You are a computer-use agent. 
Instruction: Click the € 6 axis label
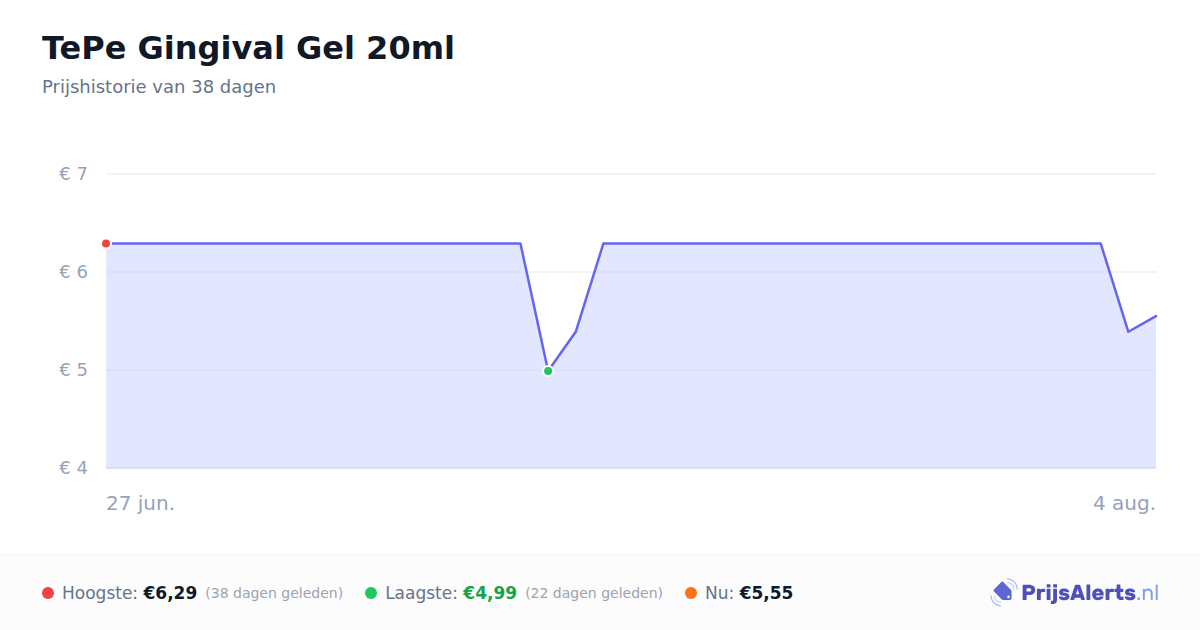click(74, 272)
